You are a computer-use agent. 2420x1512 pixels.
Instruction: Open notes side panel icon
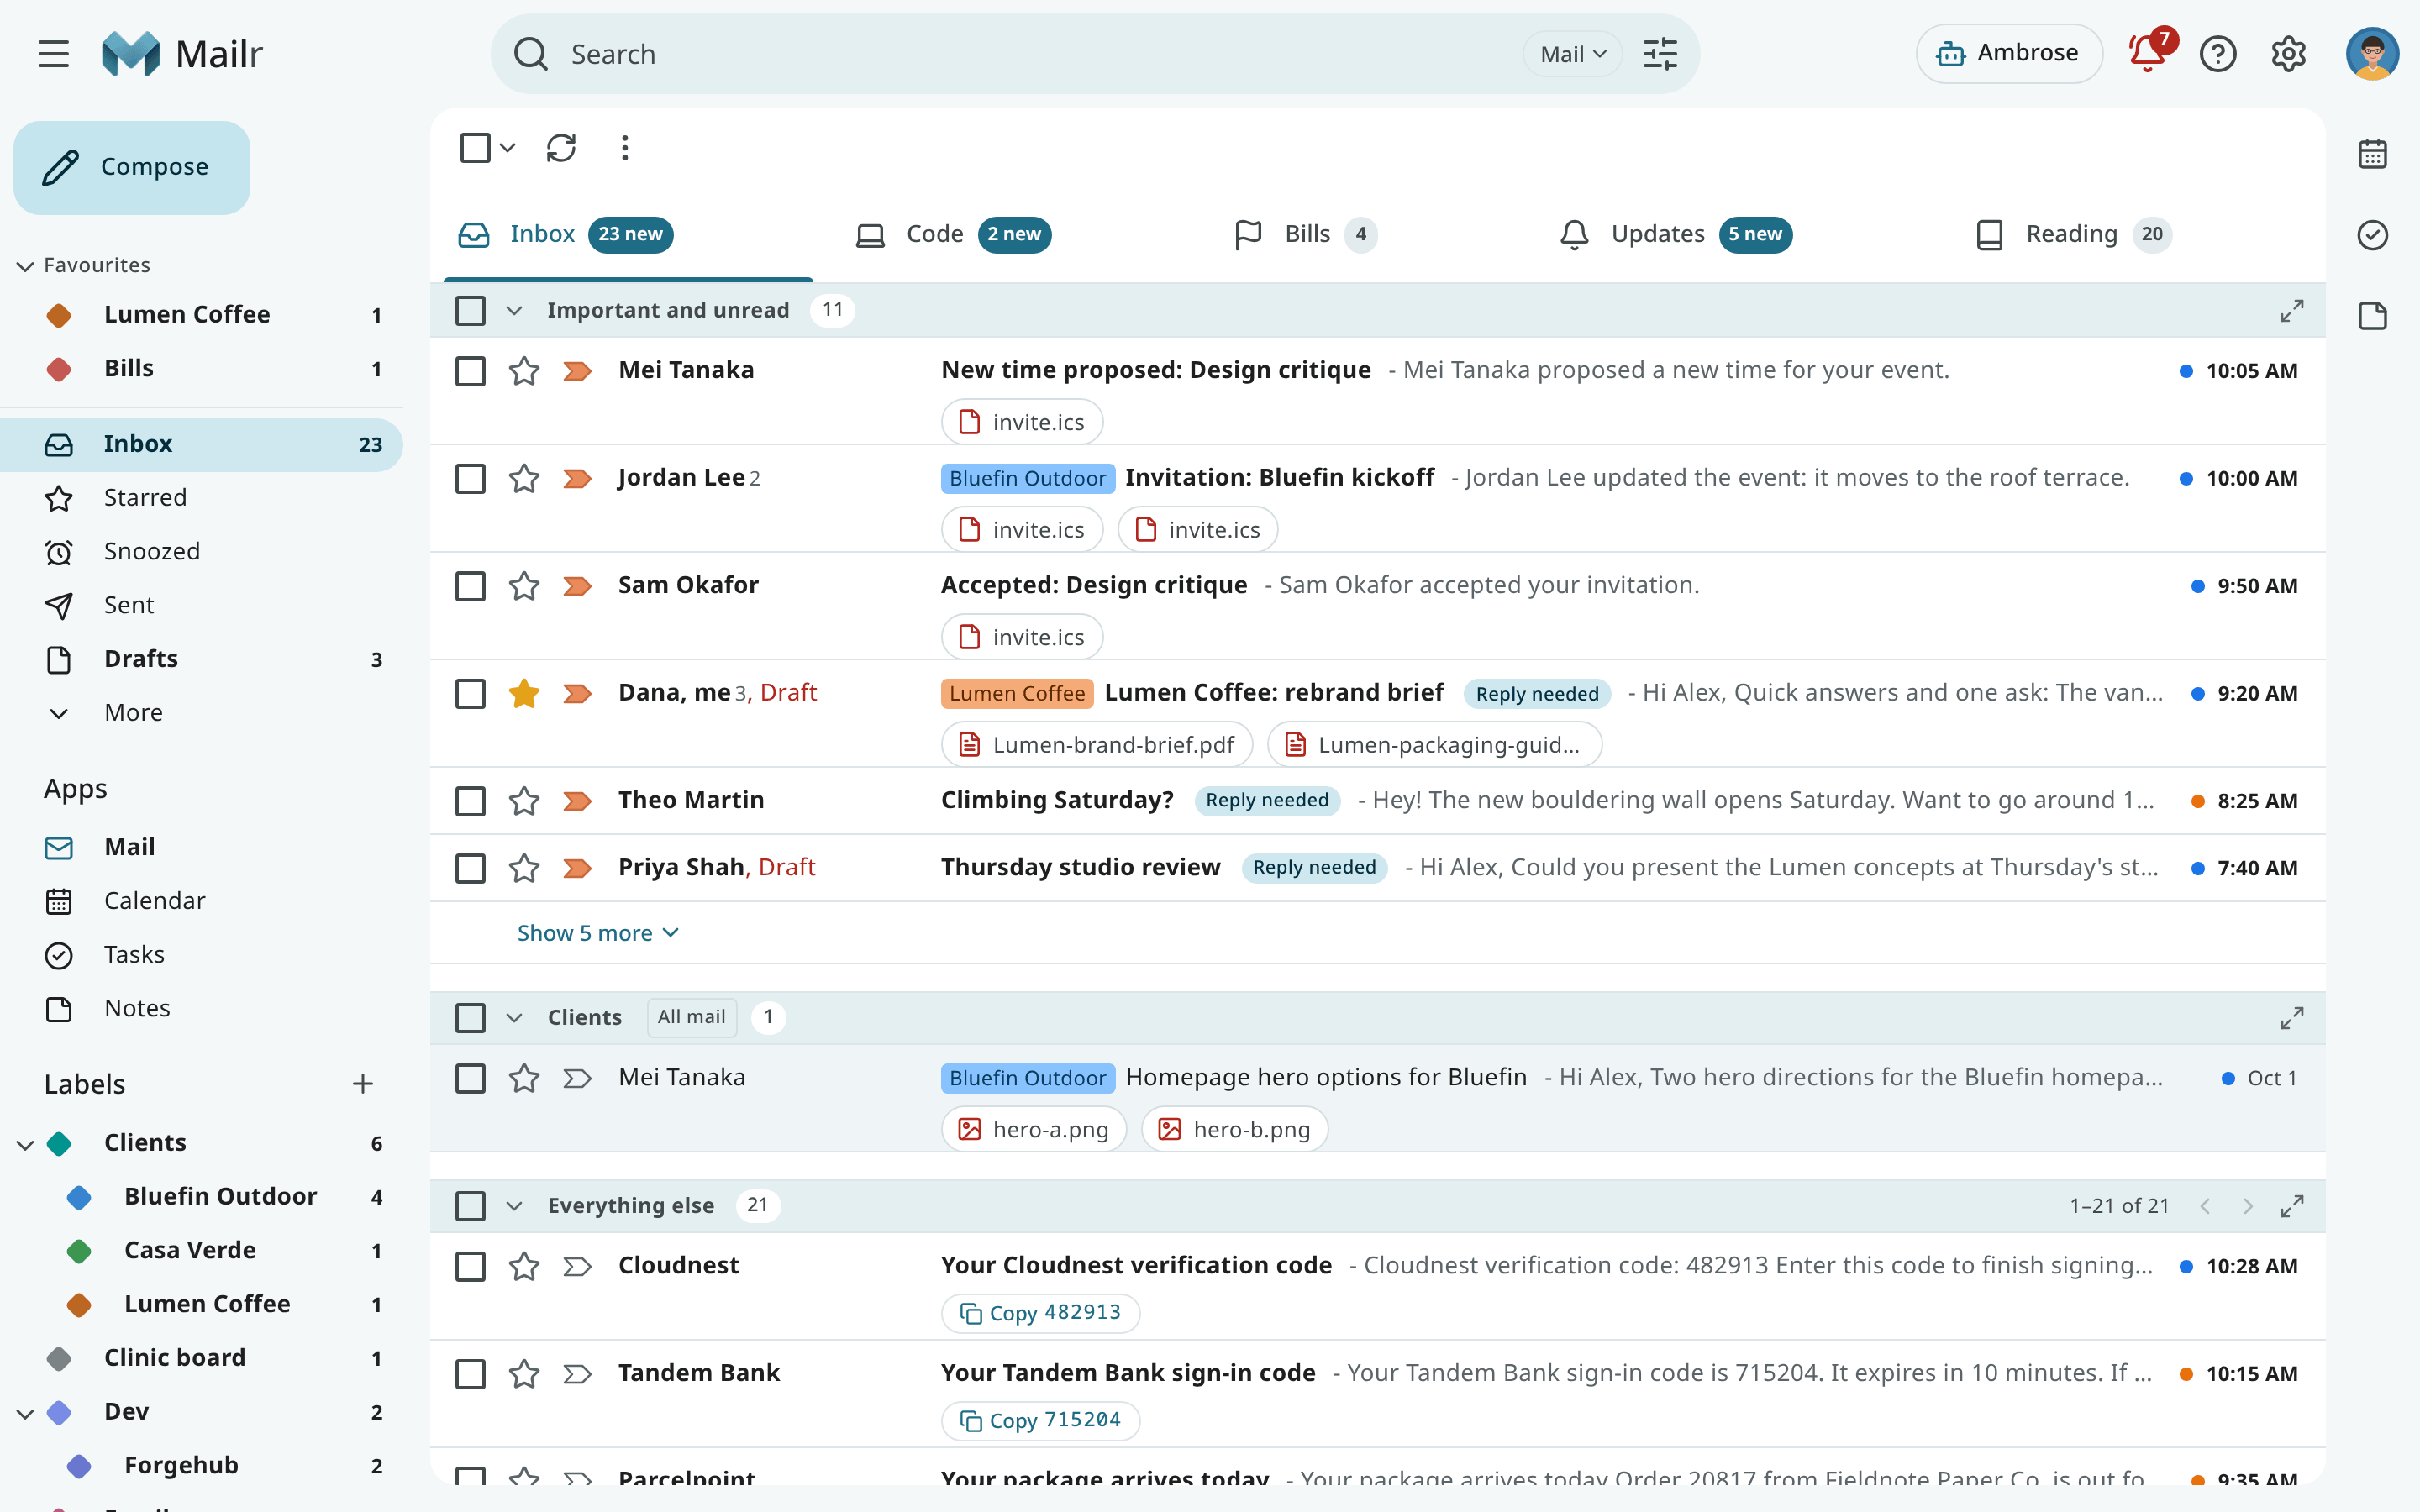coord(2372,316)
